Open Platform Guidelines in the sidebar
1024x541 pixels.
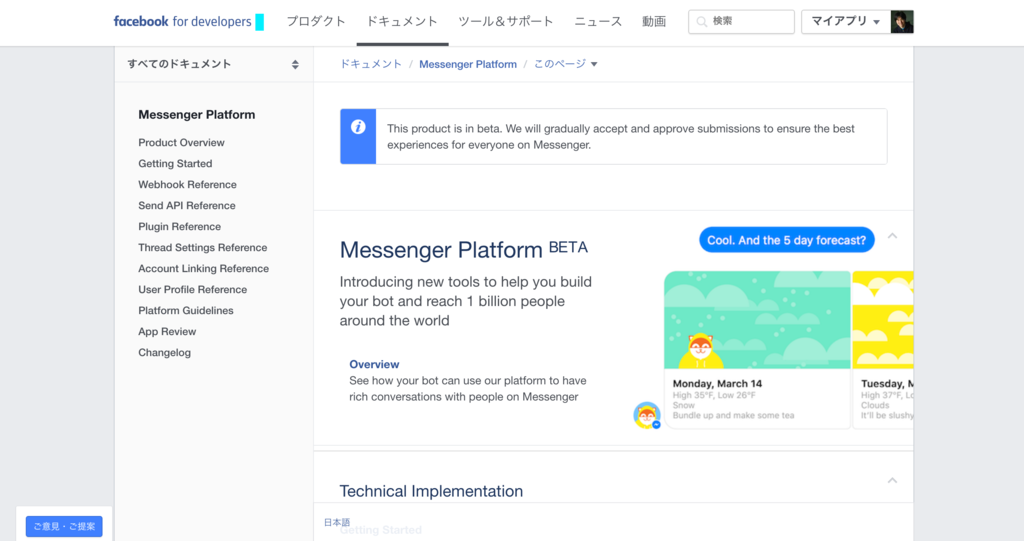click(x=185, y=310)
